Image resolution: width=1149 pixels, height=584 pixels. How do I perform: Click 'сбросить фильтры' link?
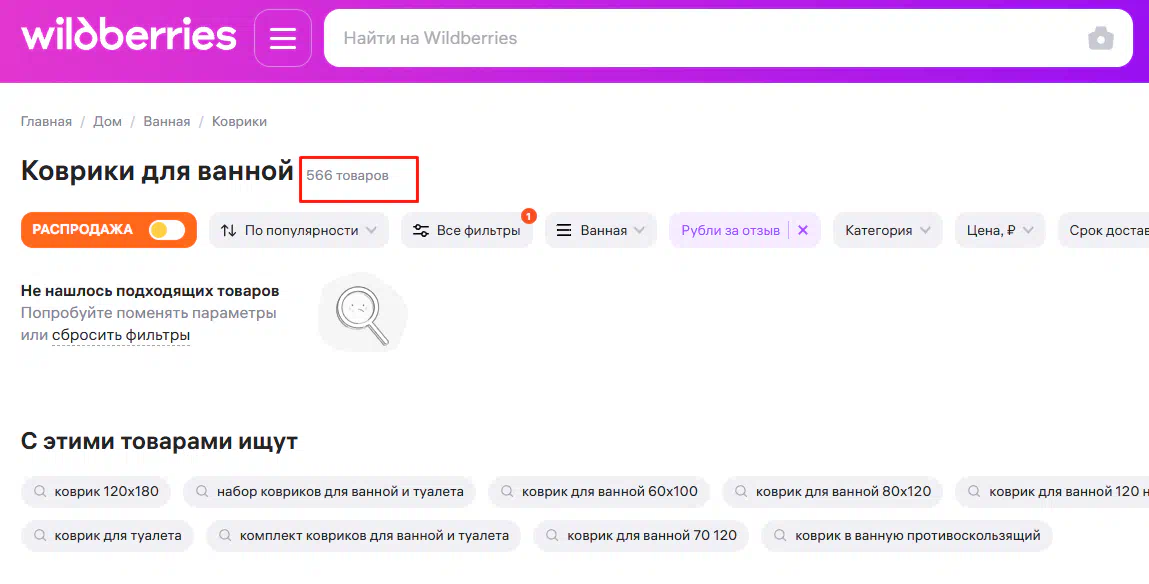pyautogui.click(x=121, y=336)
